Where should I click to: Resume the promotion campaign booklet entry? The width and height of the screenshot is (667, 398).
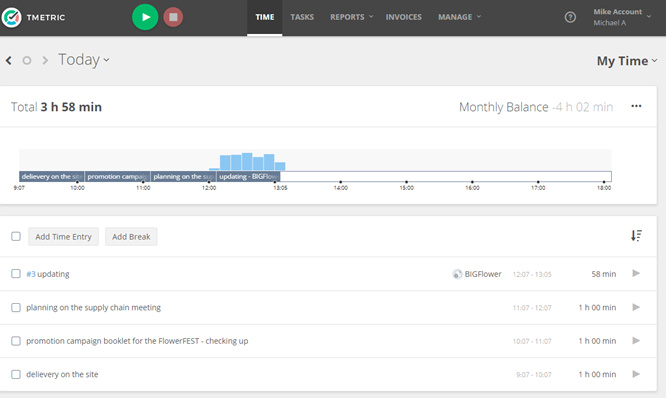(636, 341)
